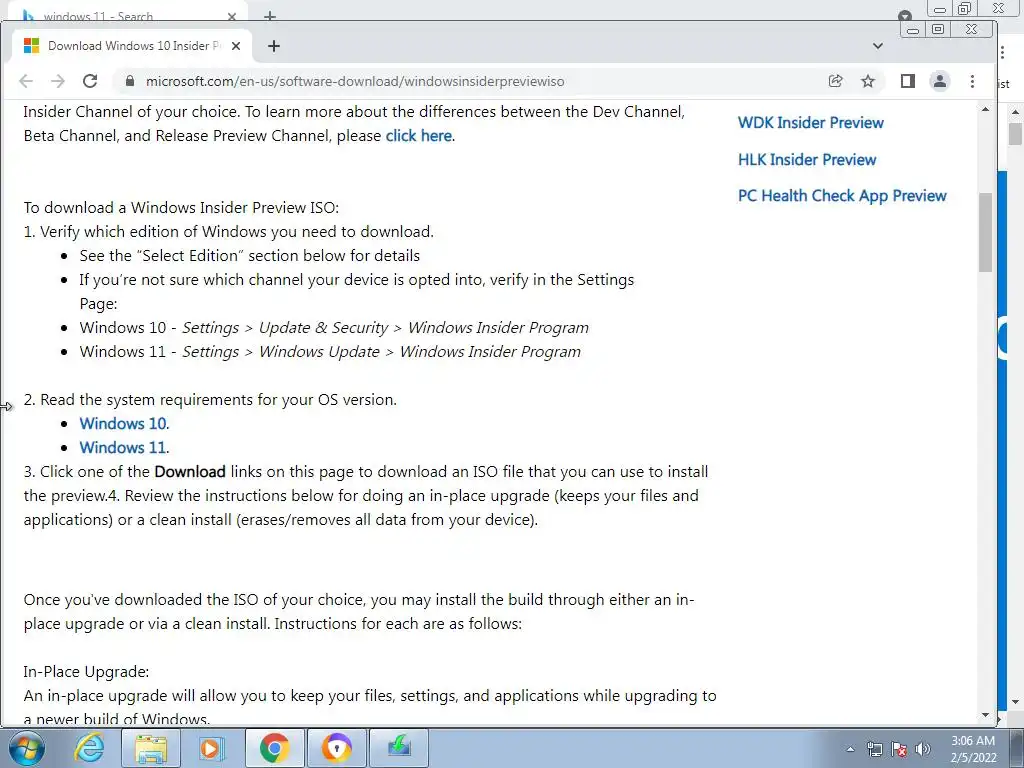Screen dimensions: 1024x768
Task: View site security lock icon
Action: point(129,81)
